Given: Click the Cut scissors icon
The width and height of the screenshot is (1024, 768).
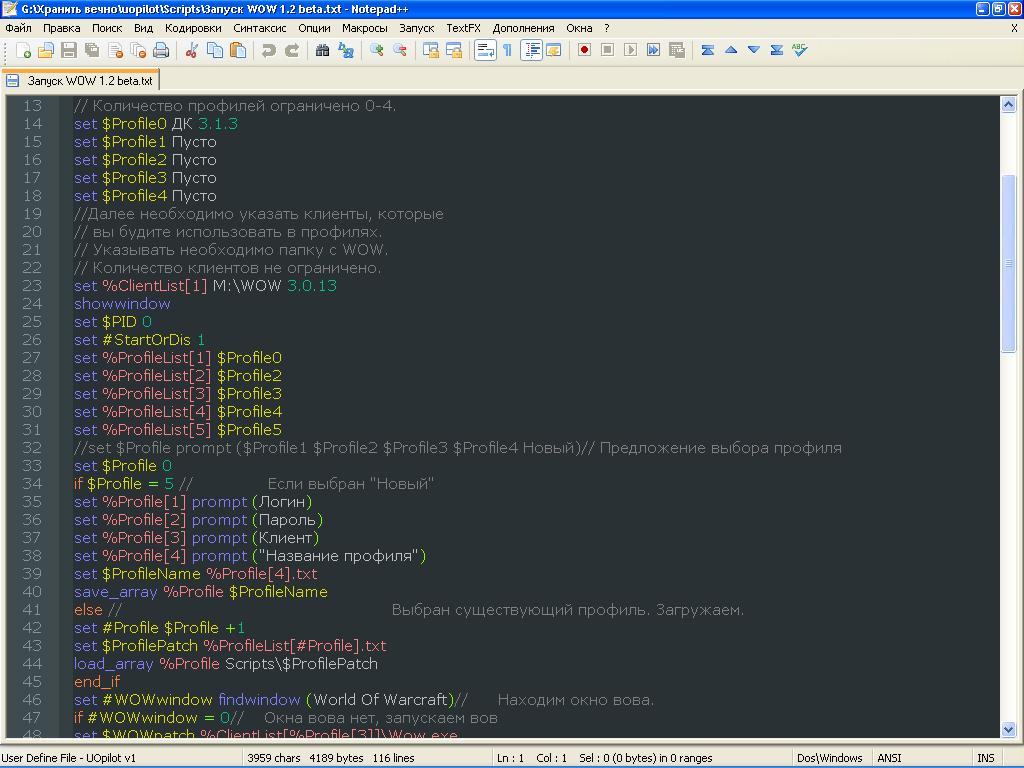Looking at the screenshot, I should tap(191, 50).
